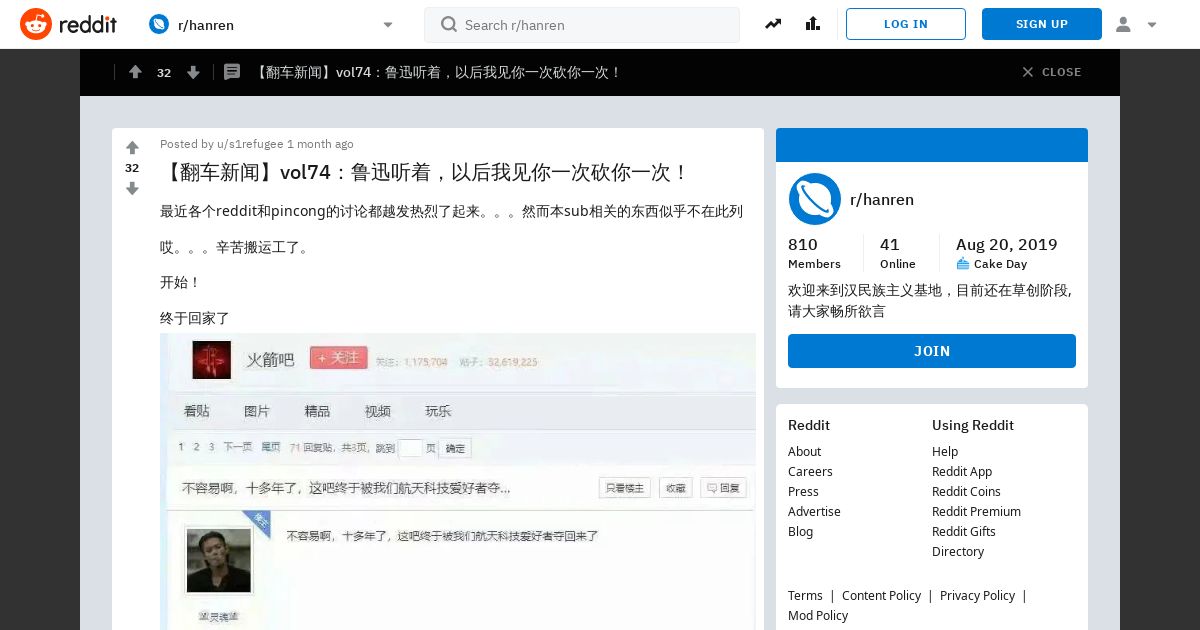Click the post title 【翻车新闻】vol74
The height and width of the screenshot is (630, 1200).
425,172
